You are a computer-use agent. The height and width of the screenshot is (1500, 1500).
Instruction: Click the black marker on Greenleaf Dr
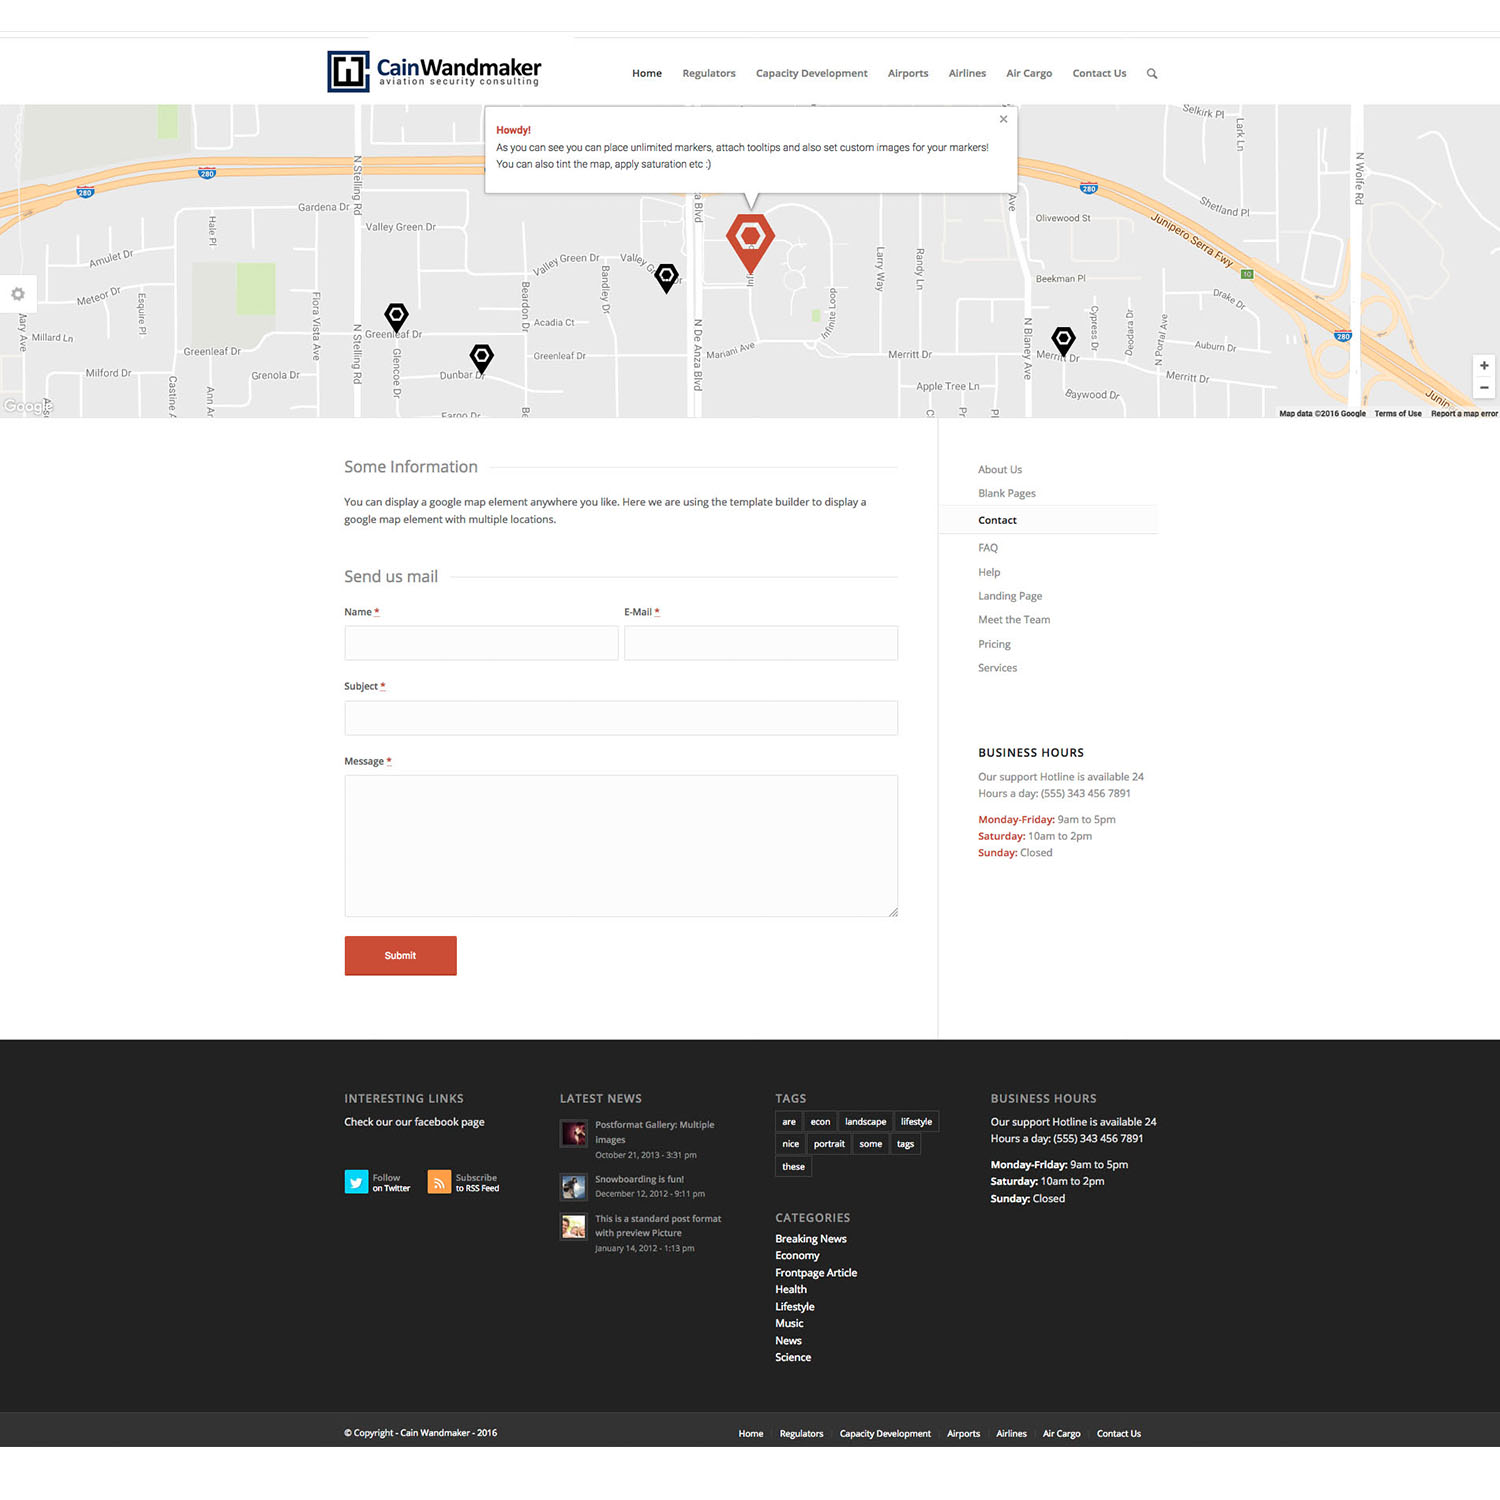[x=397, y=317]
